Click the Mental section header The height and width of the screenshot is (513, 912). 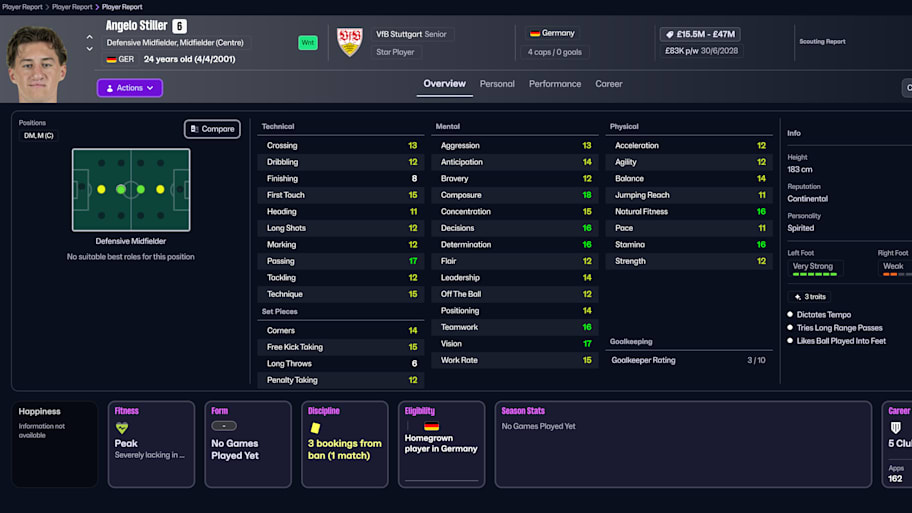point(448,126)
